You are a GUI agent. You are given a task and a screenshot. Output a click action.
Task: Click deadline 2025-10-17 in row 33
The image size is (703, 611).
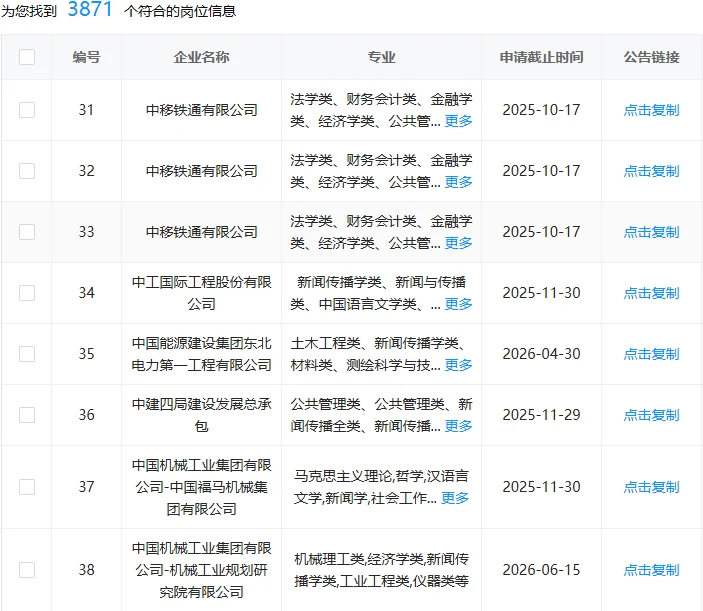point(542,232)
